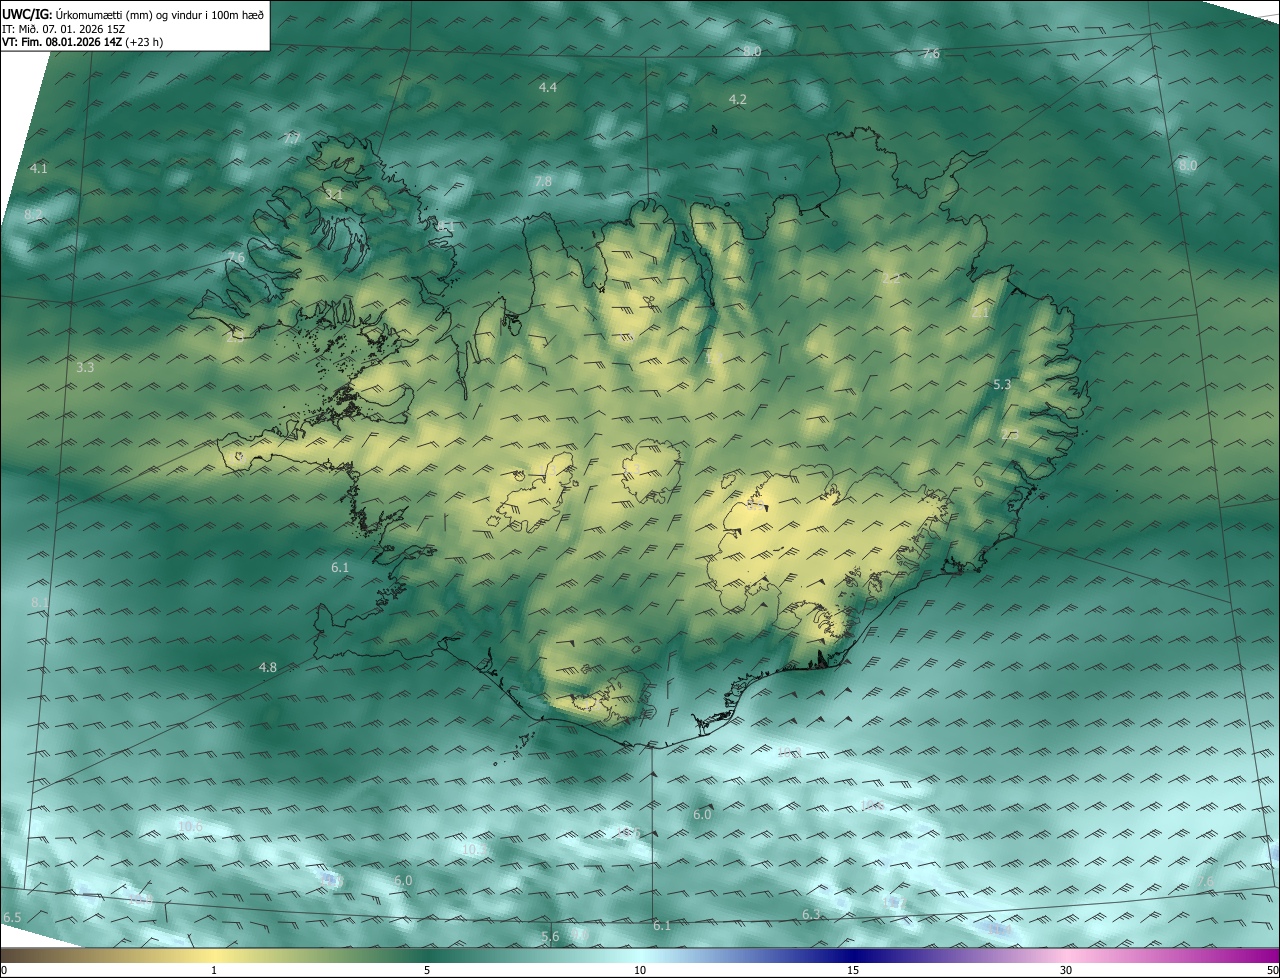Click the '4.2' value on the map
Screen dimensions: 1280x978
pyautogui.click(x=737, y=99)
